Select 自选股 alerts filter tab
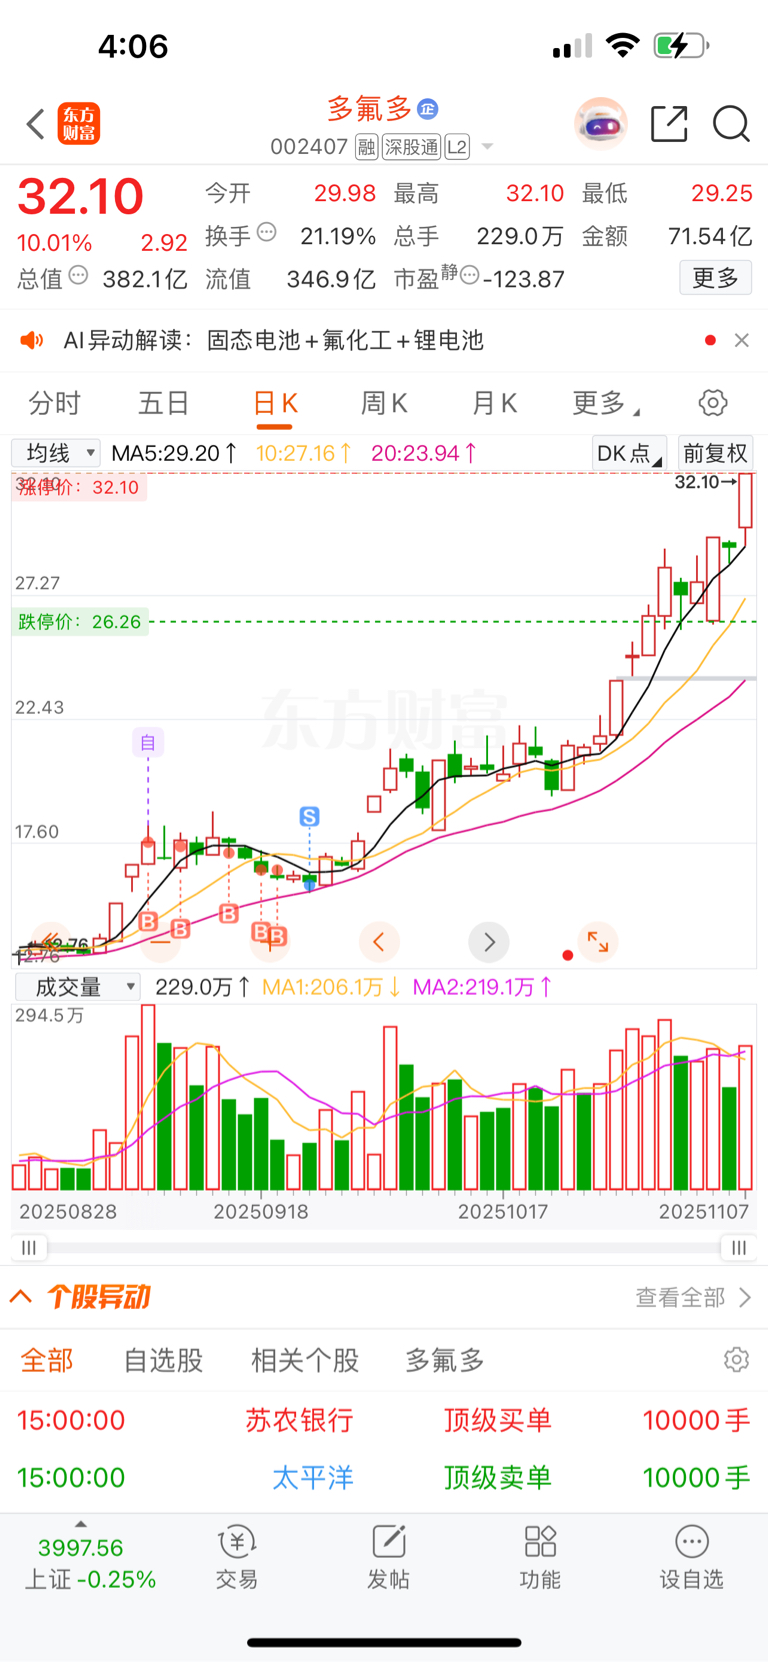The width and height of the screenshot is (768, 1662). 163,1360
